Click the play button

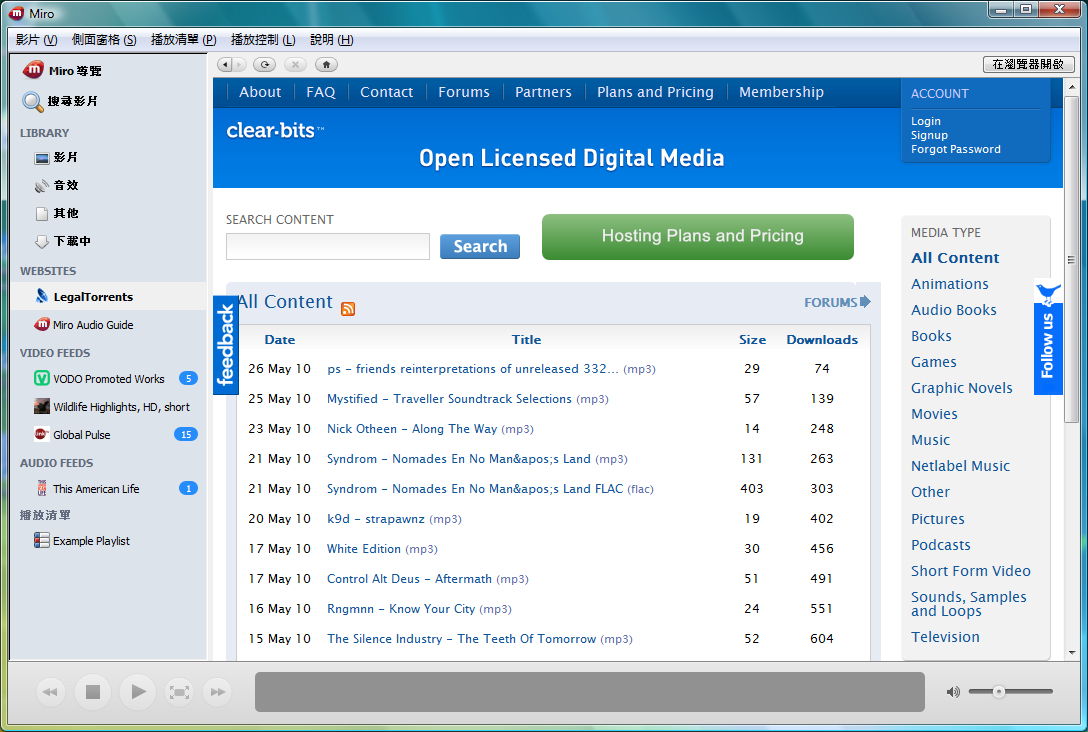pos(137,692)
